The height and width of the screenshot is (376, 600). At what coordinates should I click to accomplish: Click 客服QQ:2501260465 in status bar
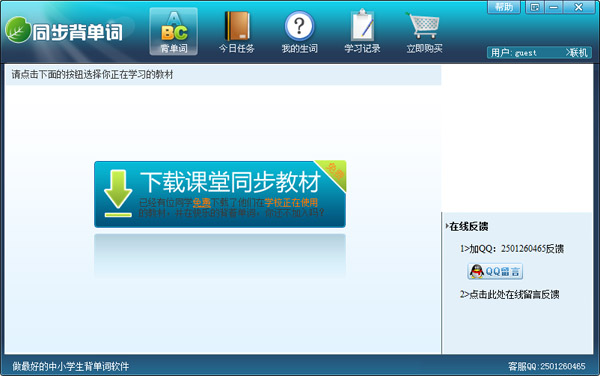(x=546, y=366)
